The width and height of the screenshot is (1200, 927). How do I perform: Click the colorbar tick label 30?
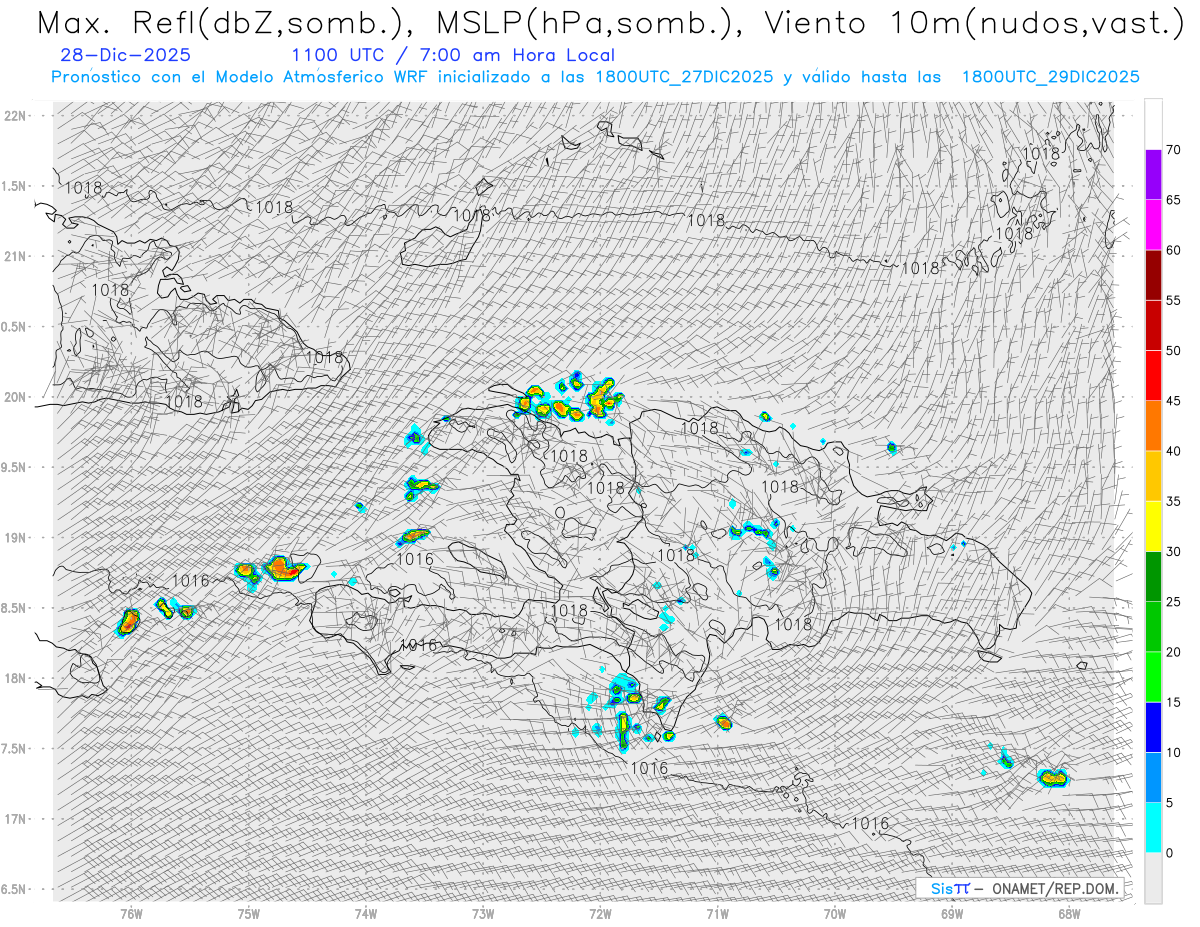pos(1173,552)
